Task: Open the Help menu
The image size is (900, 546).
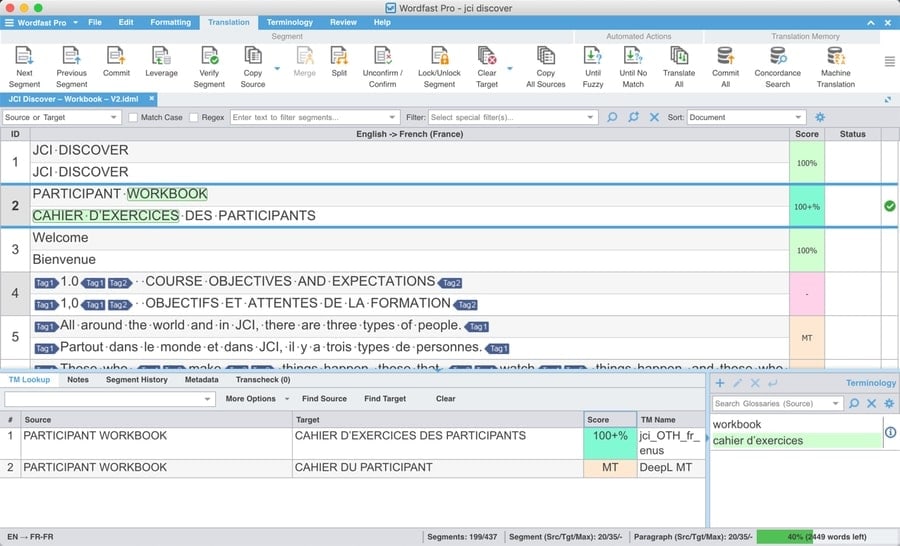Action: 382,22
